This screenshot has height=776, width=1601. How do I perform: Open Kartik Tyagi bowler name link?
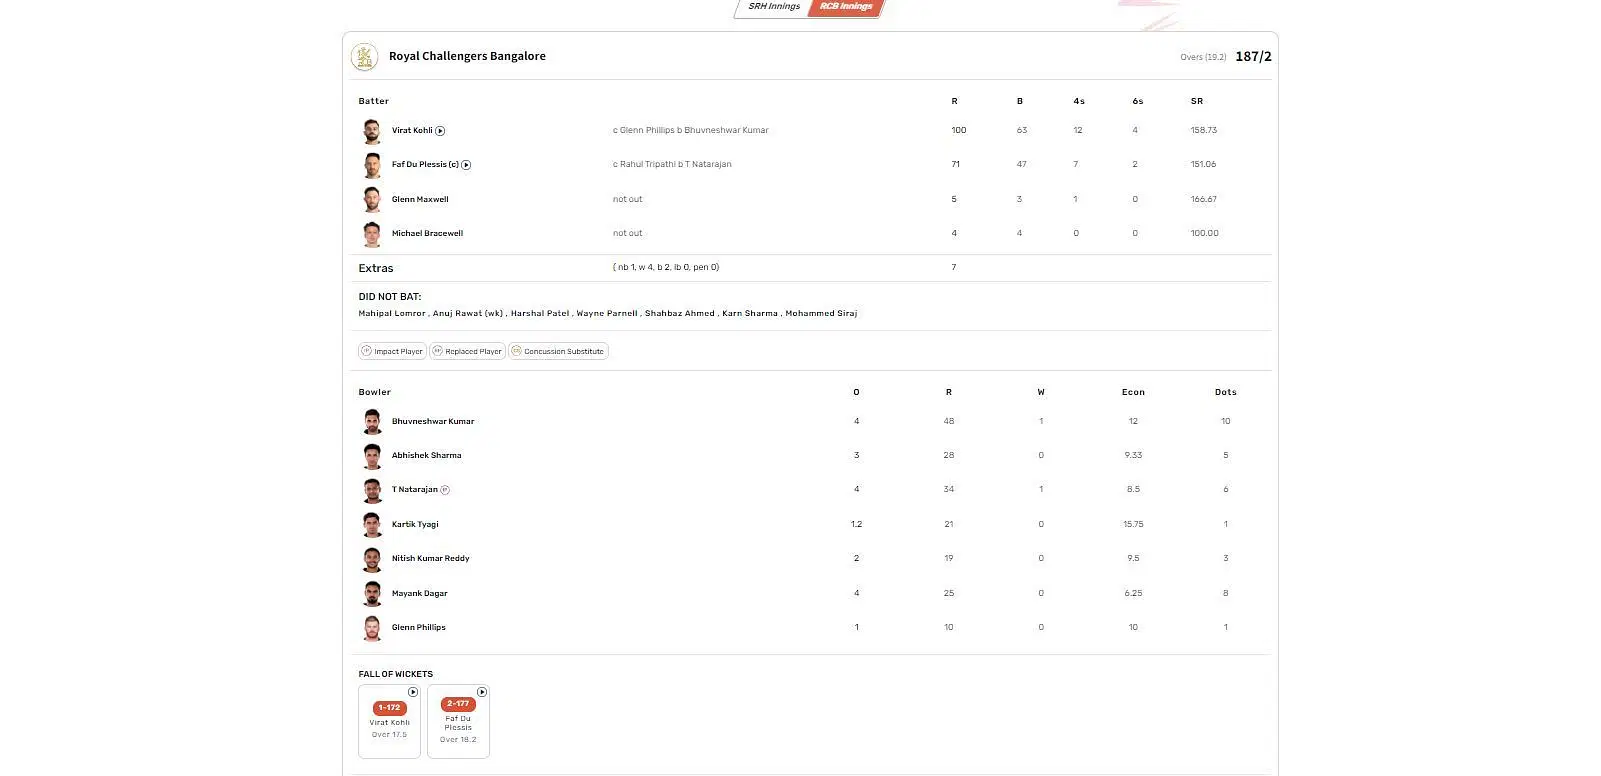tap(415, 524)
